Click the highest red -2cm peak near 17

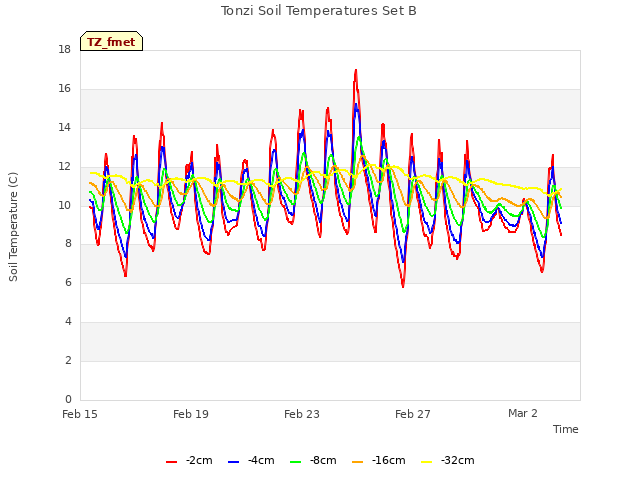coord(356,71)
